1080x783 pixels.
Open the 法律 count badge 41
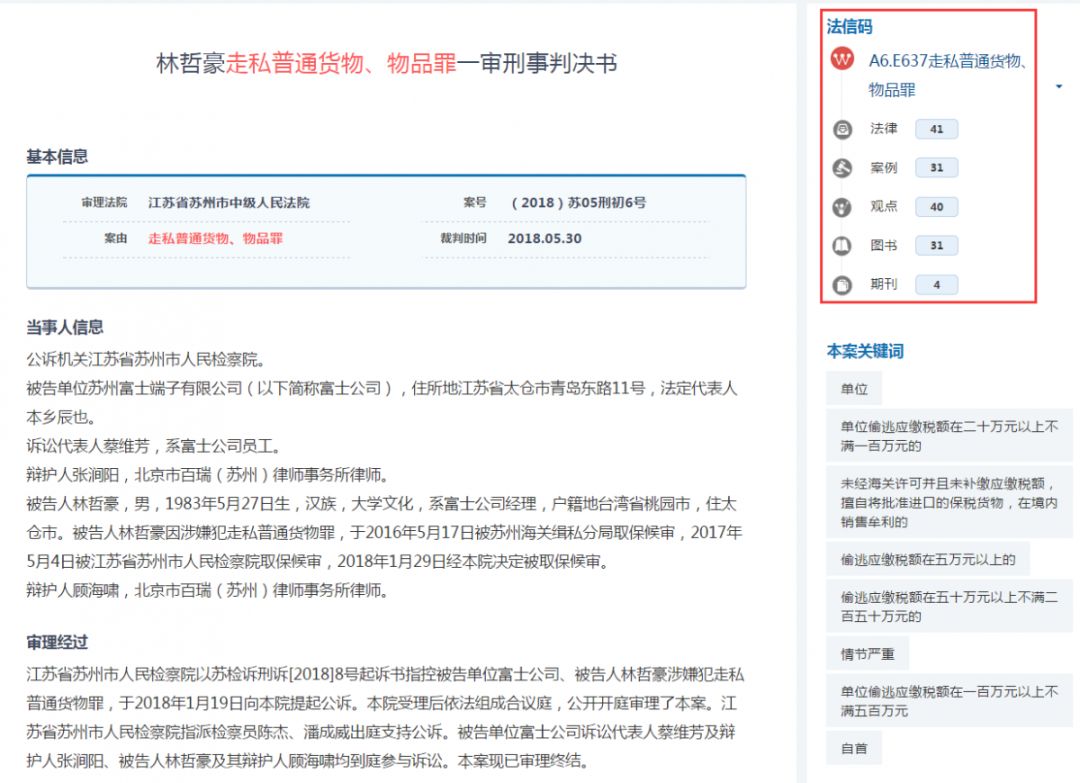(x=936, y=129)
